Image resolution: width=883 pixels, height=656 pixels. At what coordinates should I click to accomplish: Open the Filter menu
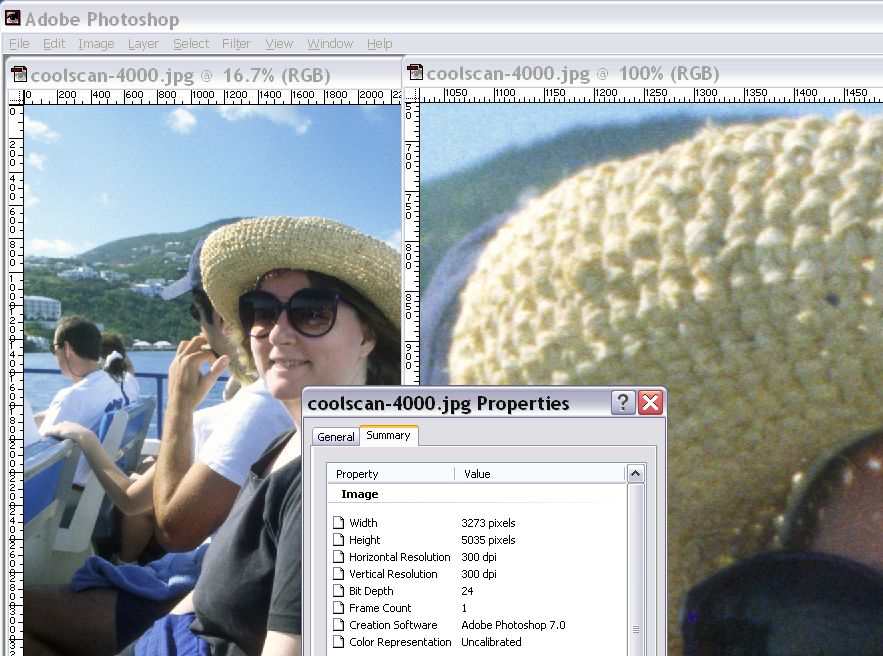tap(236, 43)
